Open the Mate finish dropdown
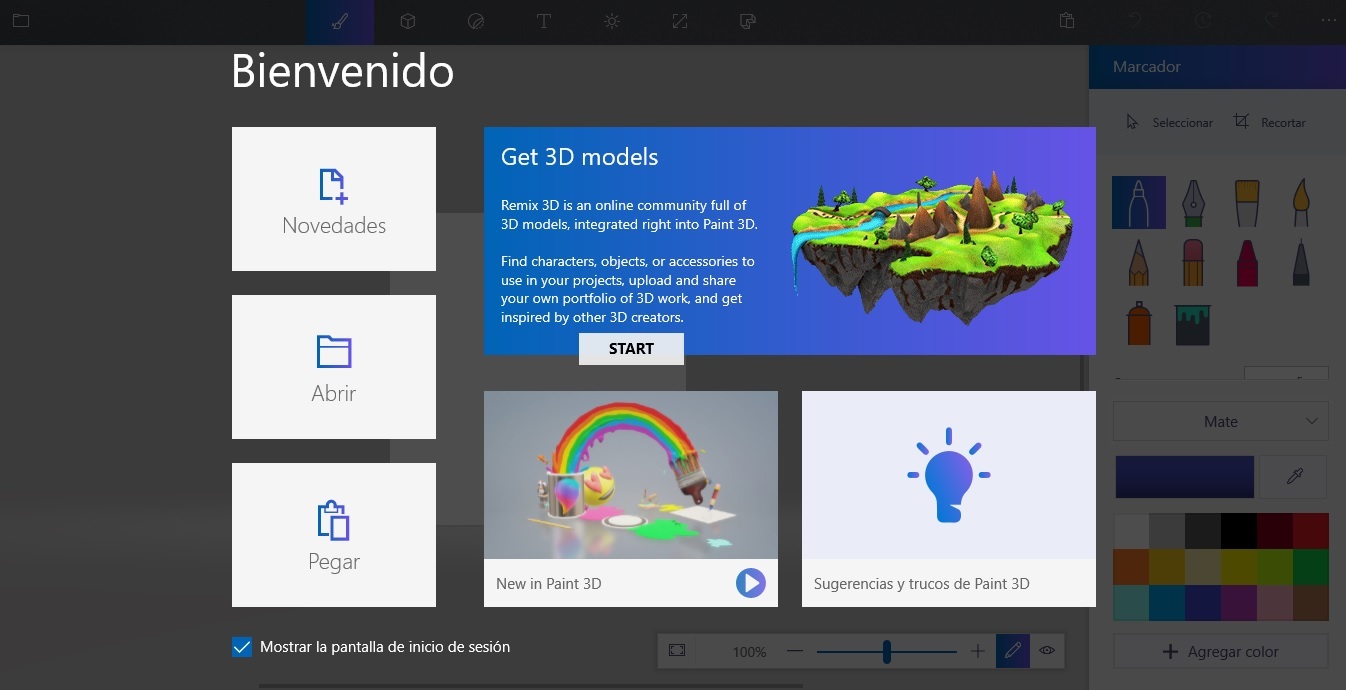 pyautogui.click(x=1220, y=421)
